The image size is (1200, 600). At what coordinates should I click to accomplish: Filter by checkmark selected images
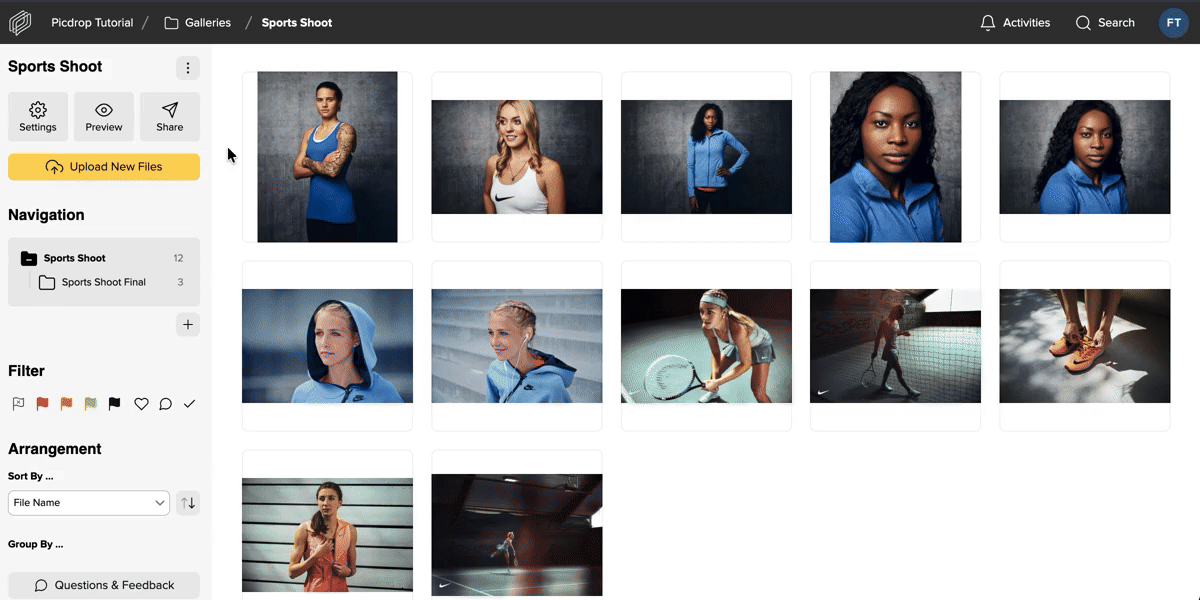pyautogui.click(x=189, y=404)
